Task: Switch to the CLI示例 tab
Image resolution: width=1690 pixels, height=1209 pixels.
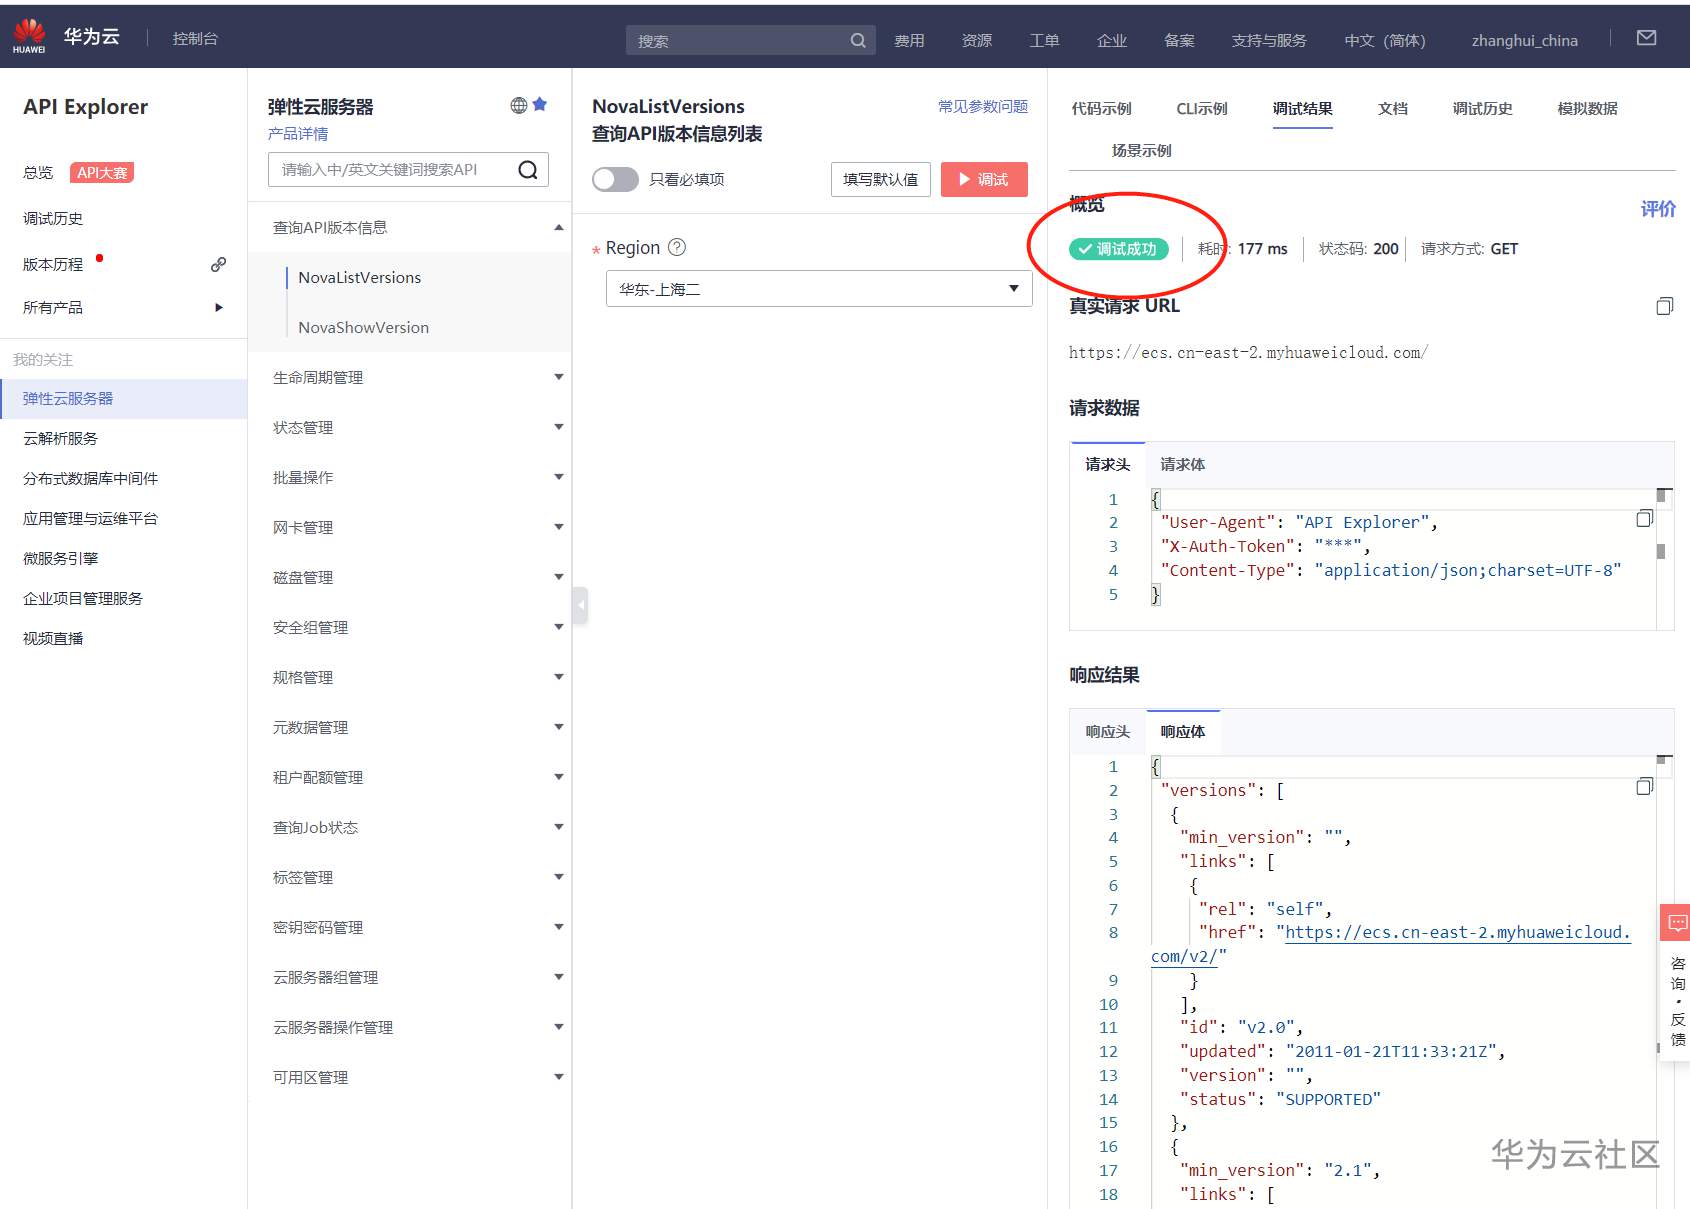Action: click(x=1202, y=108)
